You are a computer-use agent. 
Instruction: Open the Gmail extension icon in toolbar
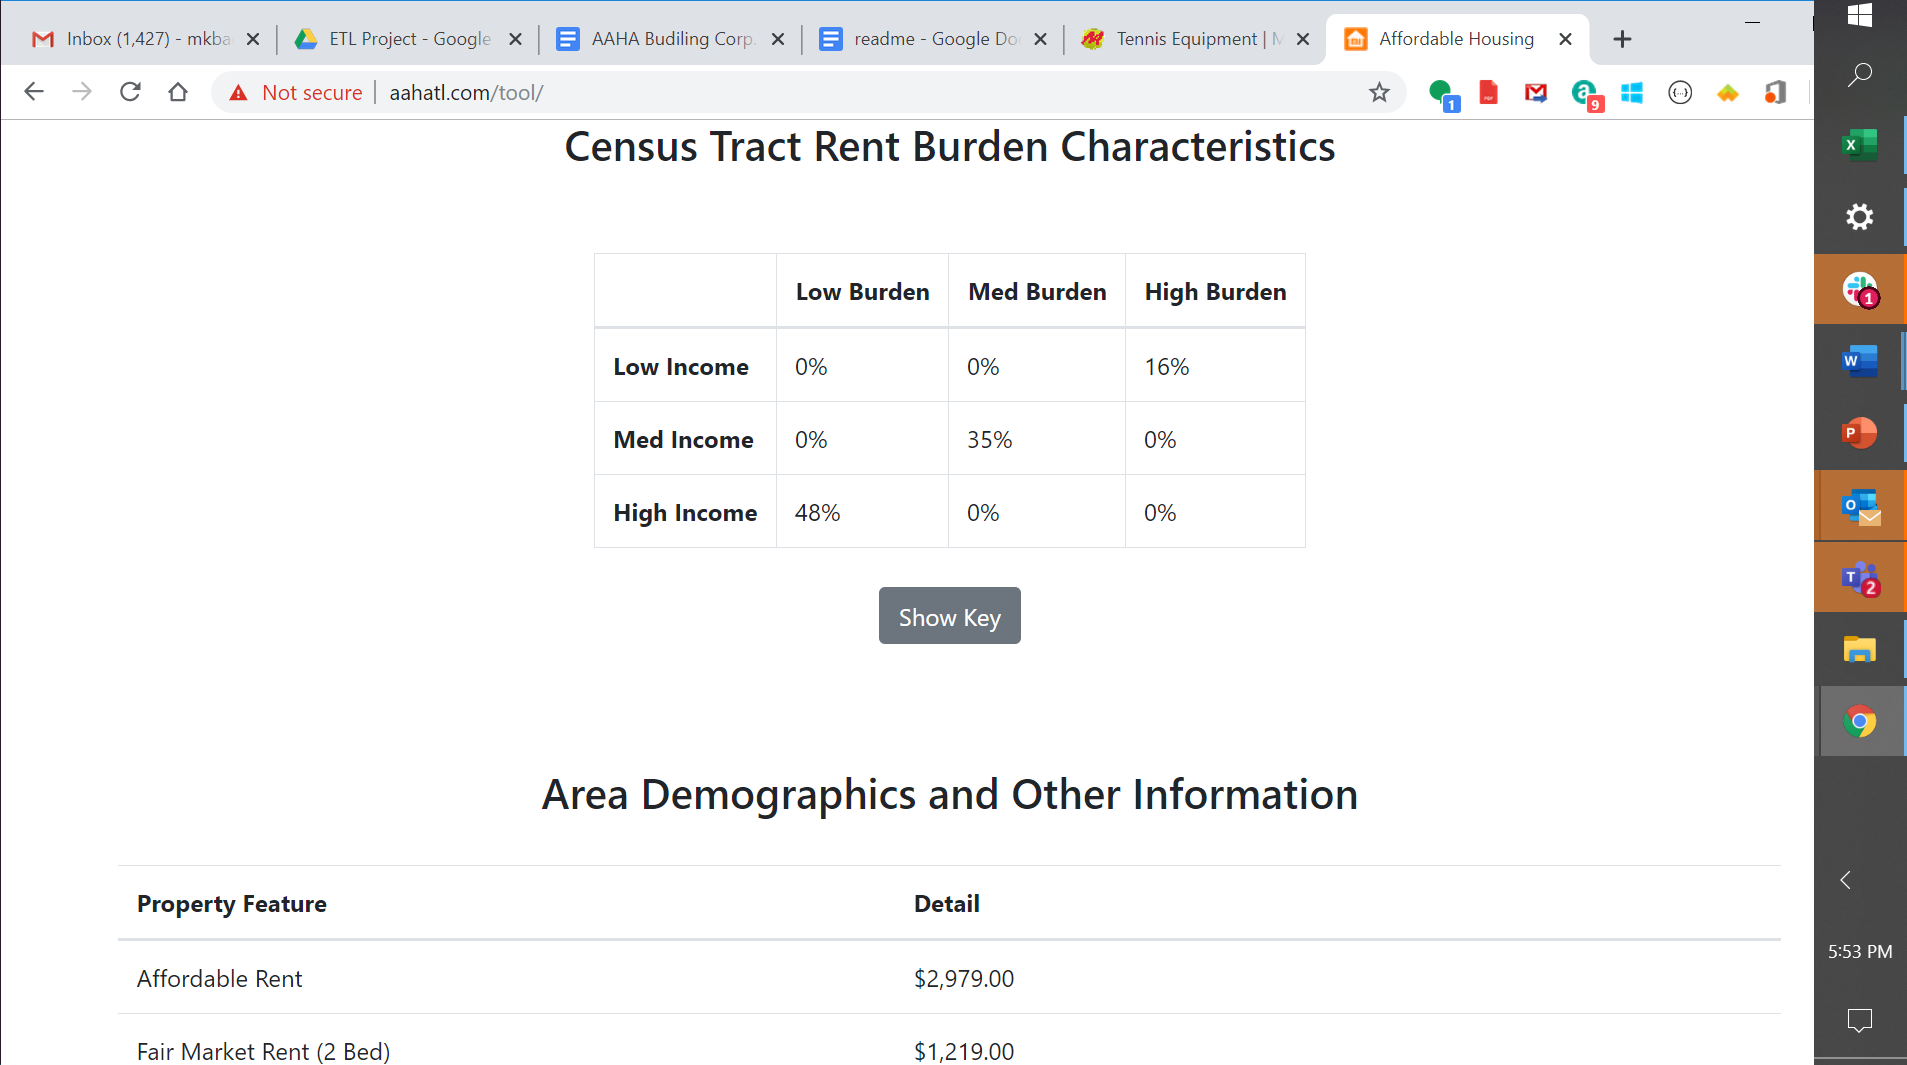1536,93
